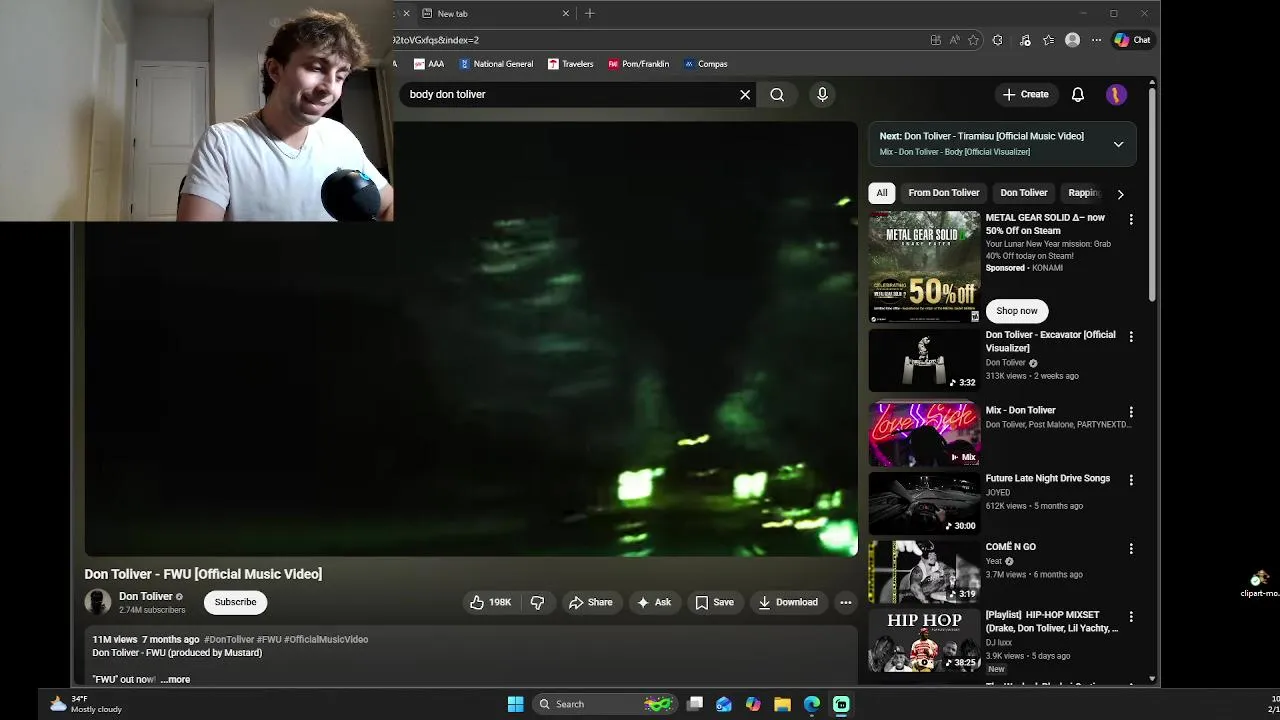The width and height of the screenshot is (1280, 720).
Task: Open Don Toliver channel name link
Action: 146,596
